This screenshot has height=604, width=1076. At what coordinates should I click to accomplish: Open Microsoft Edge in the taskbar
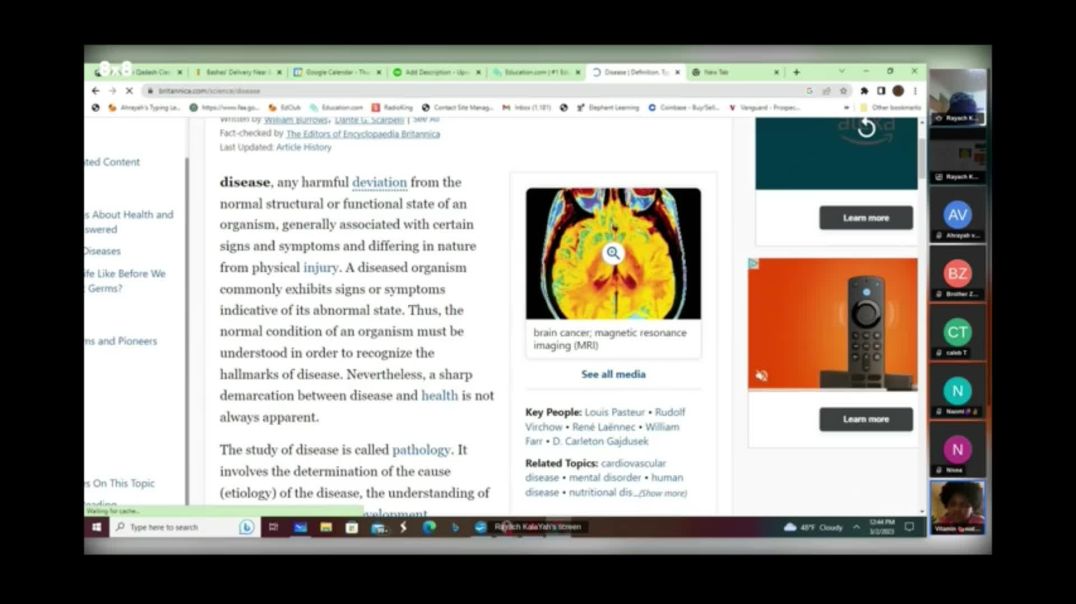coord(429,527)
